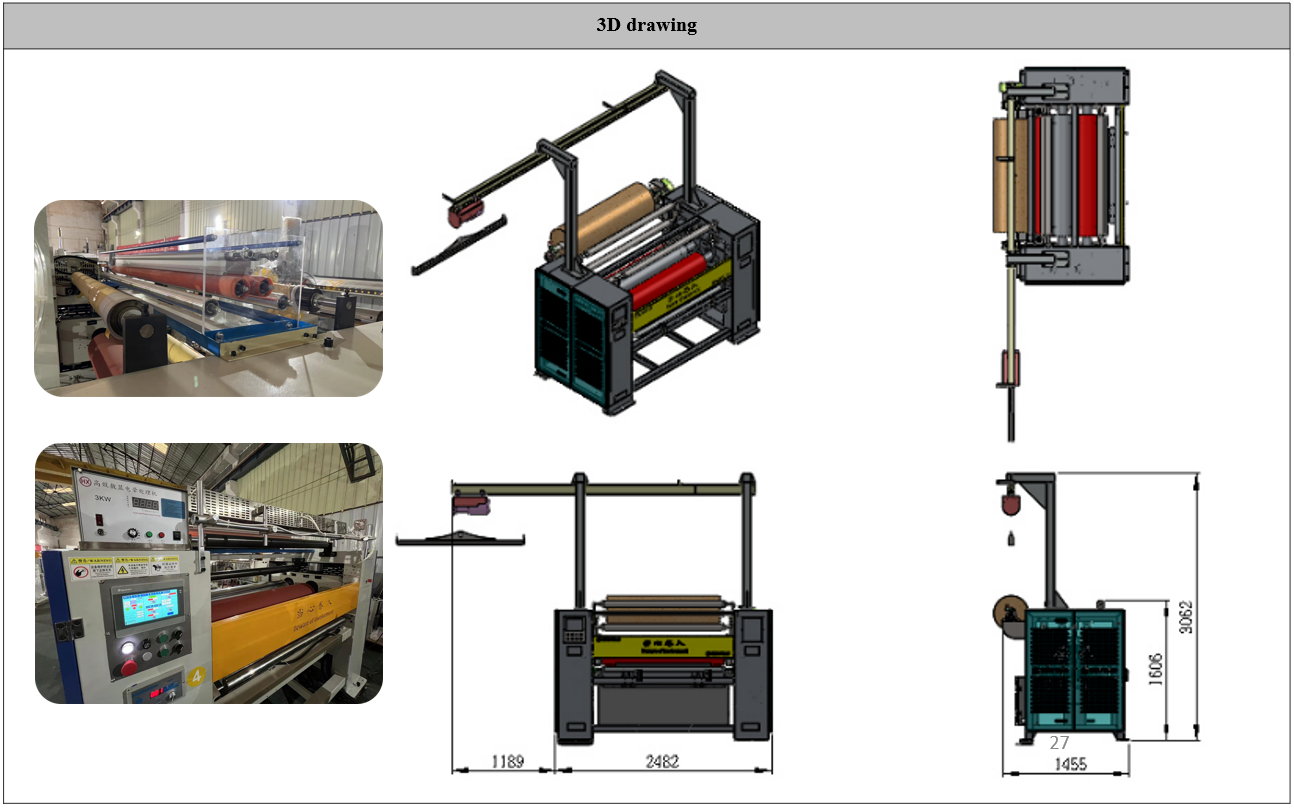Image resolution: width=1294 pixels, height=809 pixels.
Task: Select the 1189 width dimension label
Action: 505,762
